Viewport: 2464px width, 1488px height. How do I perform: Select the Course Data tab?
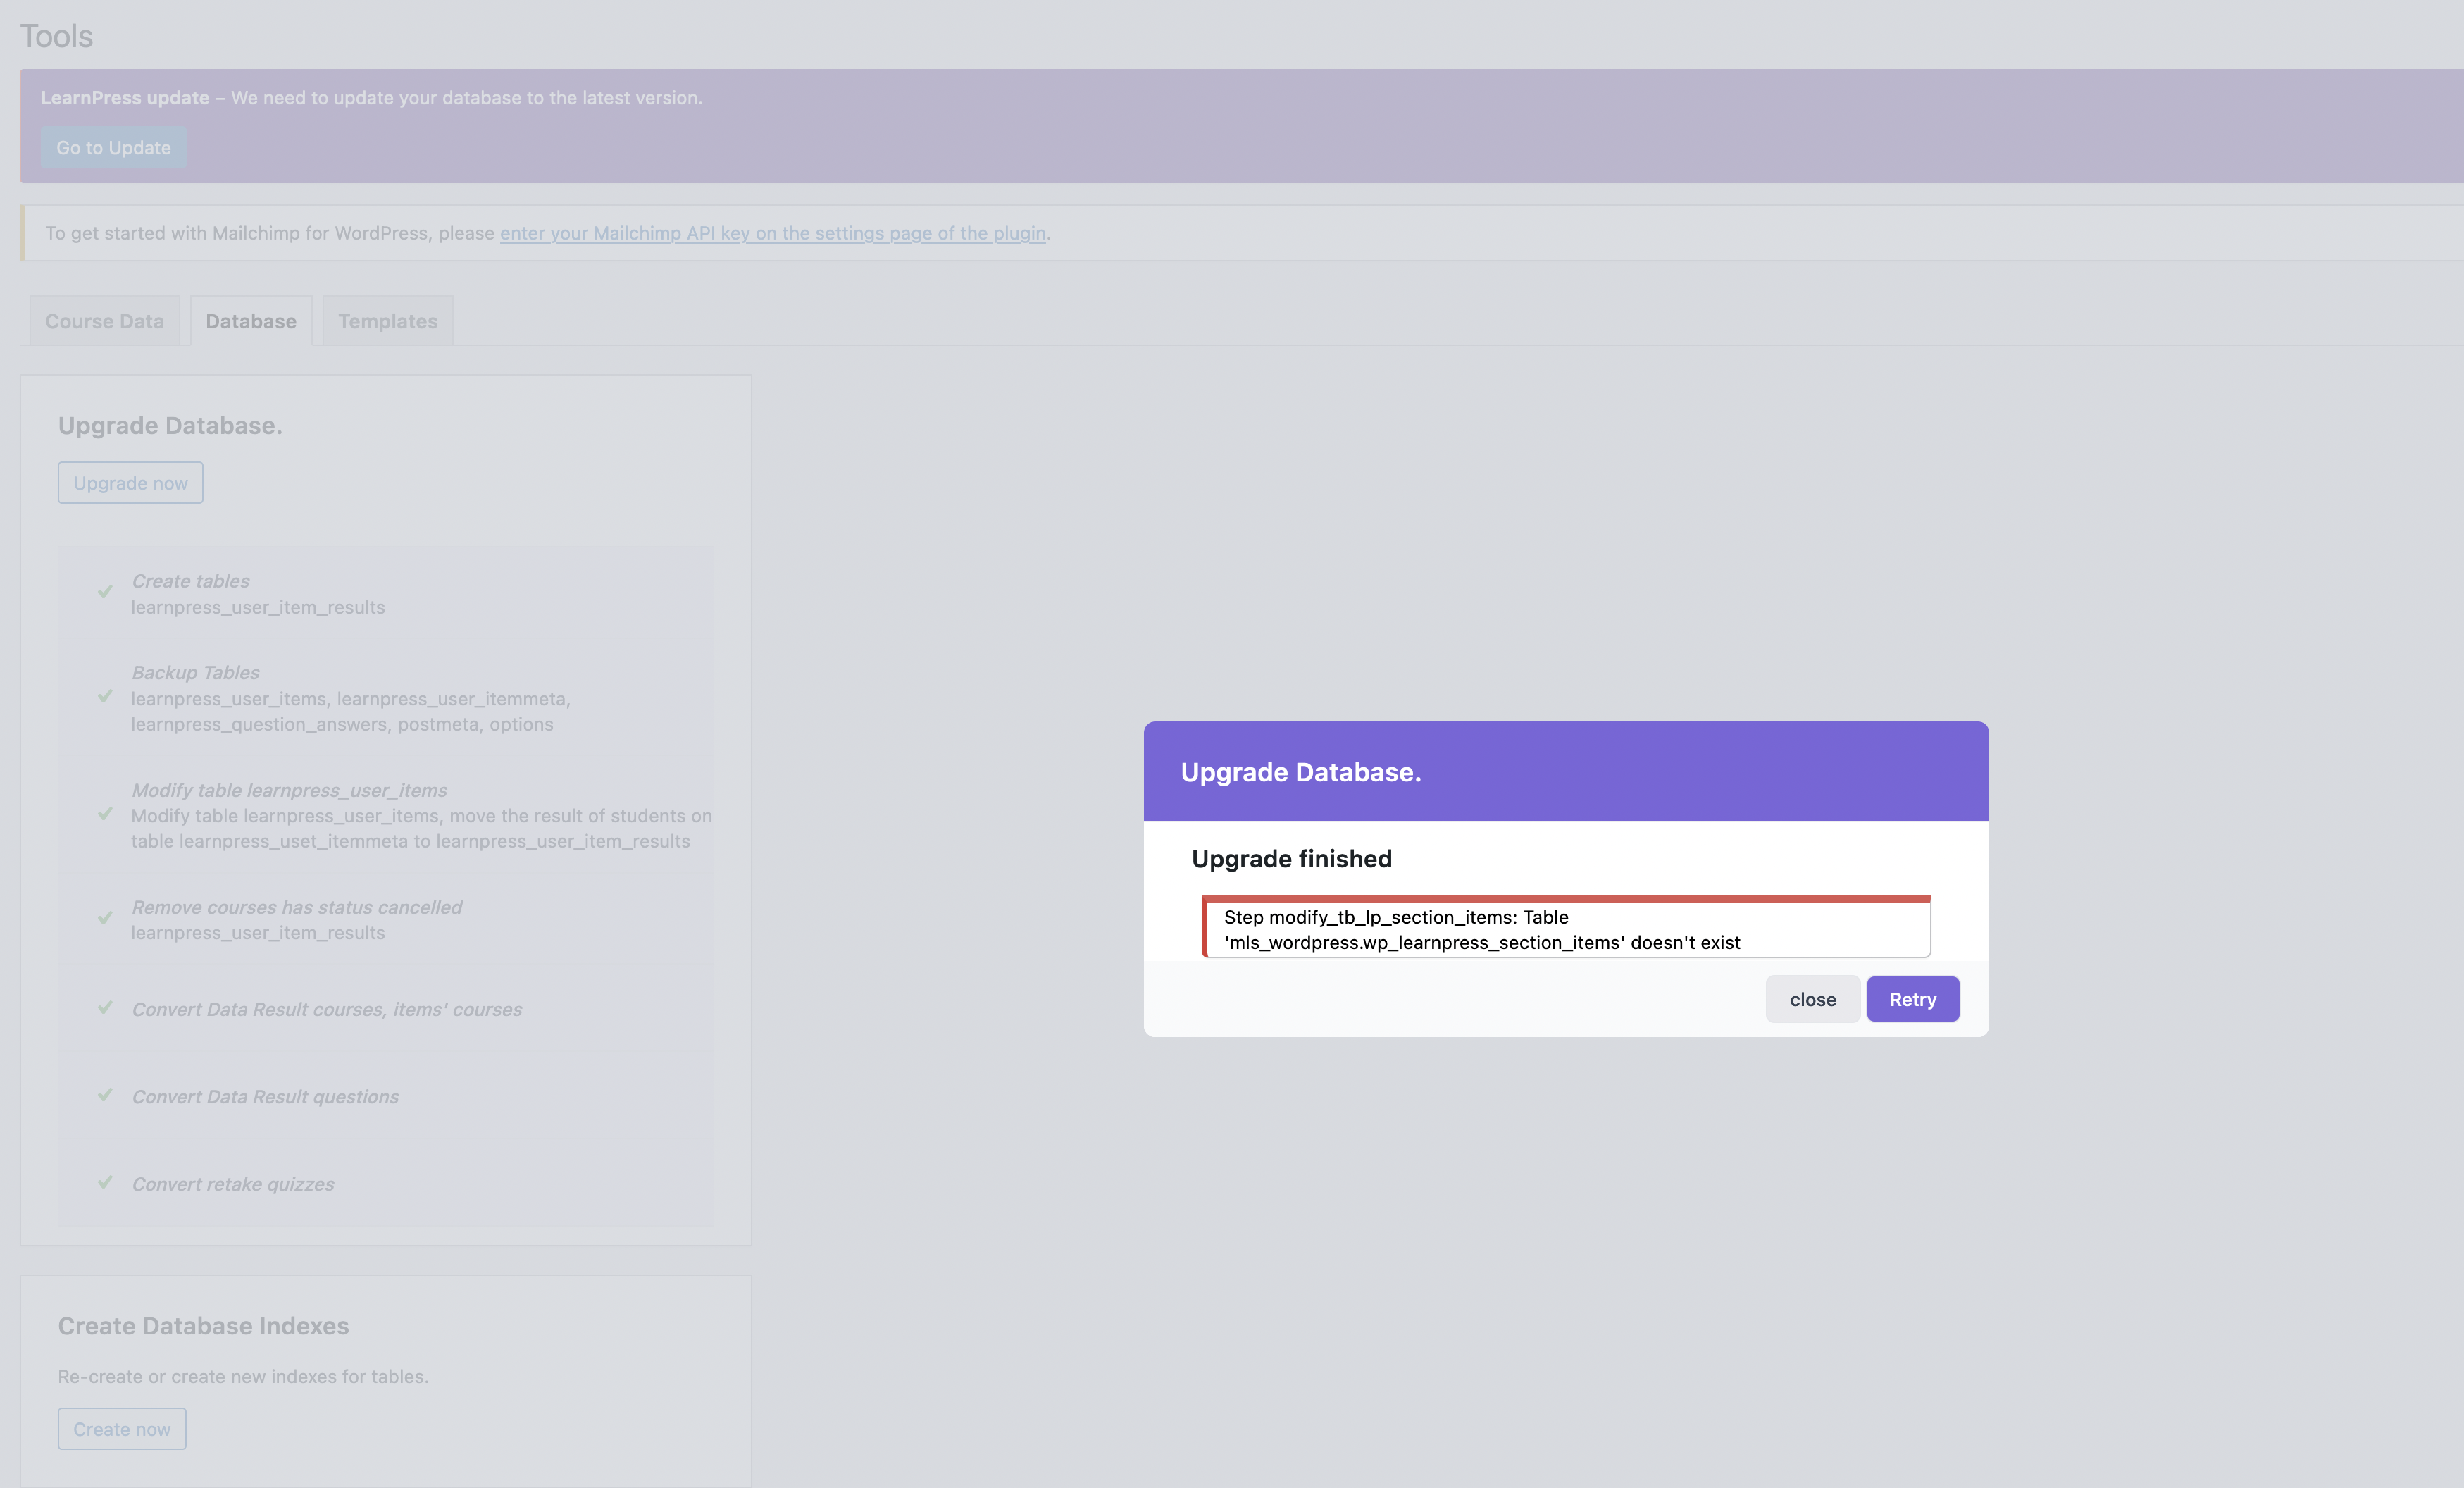(x=104, y=320)
